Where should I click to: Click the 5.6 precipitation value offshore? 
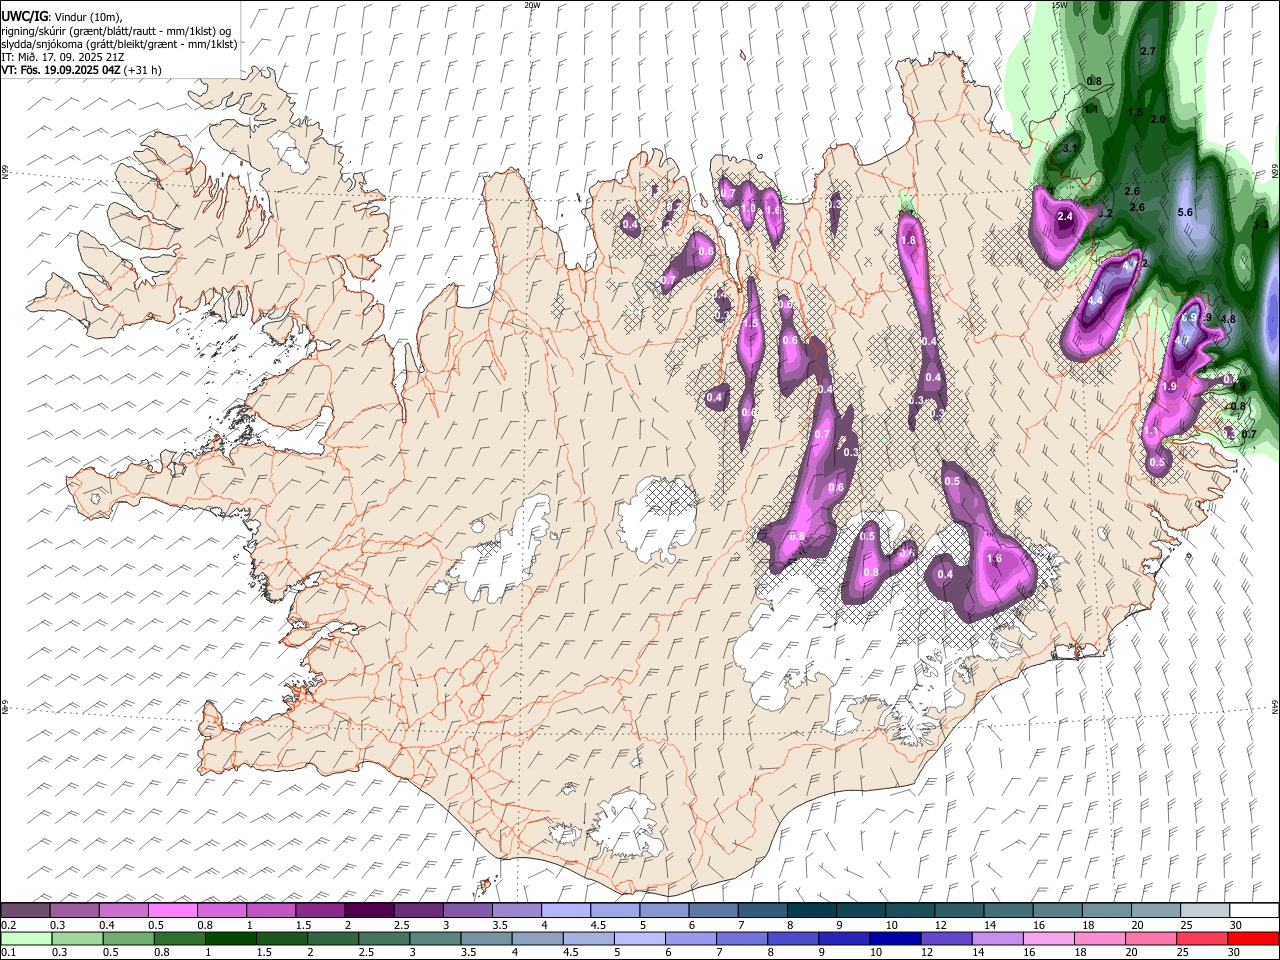[x=1186, y=212]
